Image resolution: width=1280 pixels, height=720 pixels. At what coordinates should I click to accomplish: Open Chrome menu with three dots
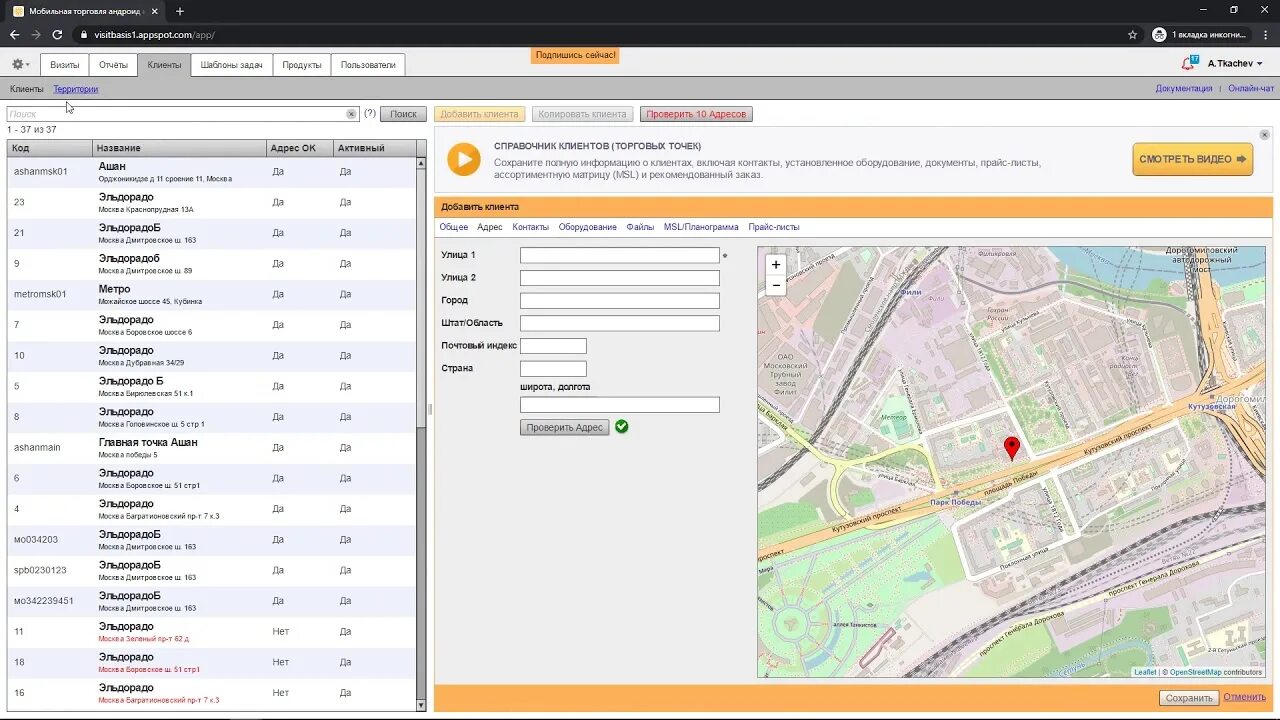point(1265,34)
